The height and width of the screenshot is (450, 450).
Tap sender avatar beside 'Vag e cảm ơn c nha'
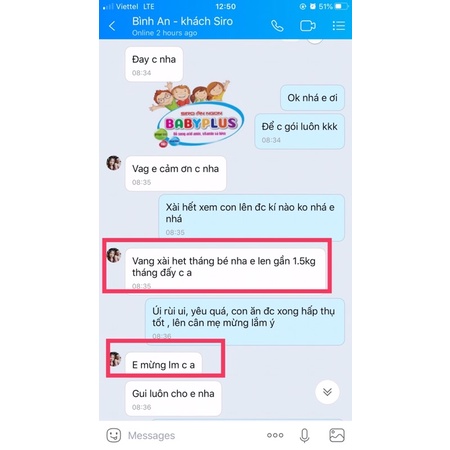[x=113, y=163]
